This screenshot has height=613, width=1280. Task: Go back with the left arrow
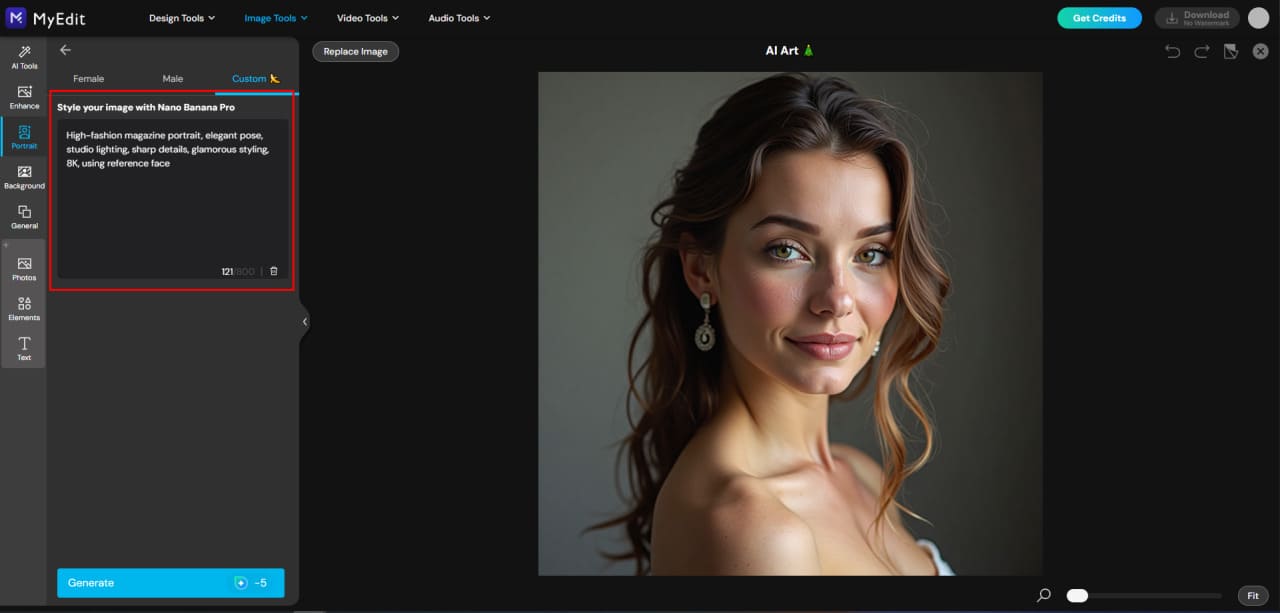tap(66, 50)
